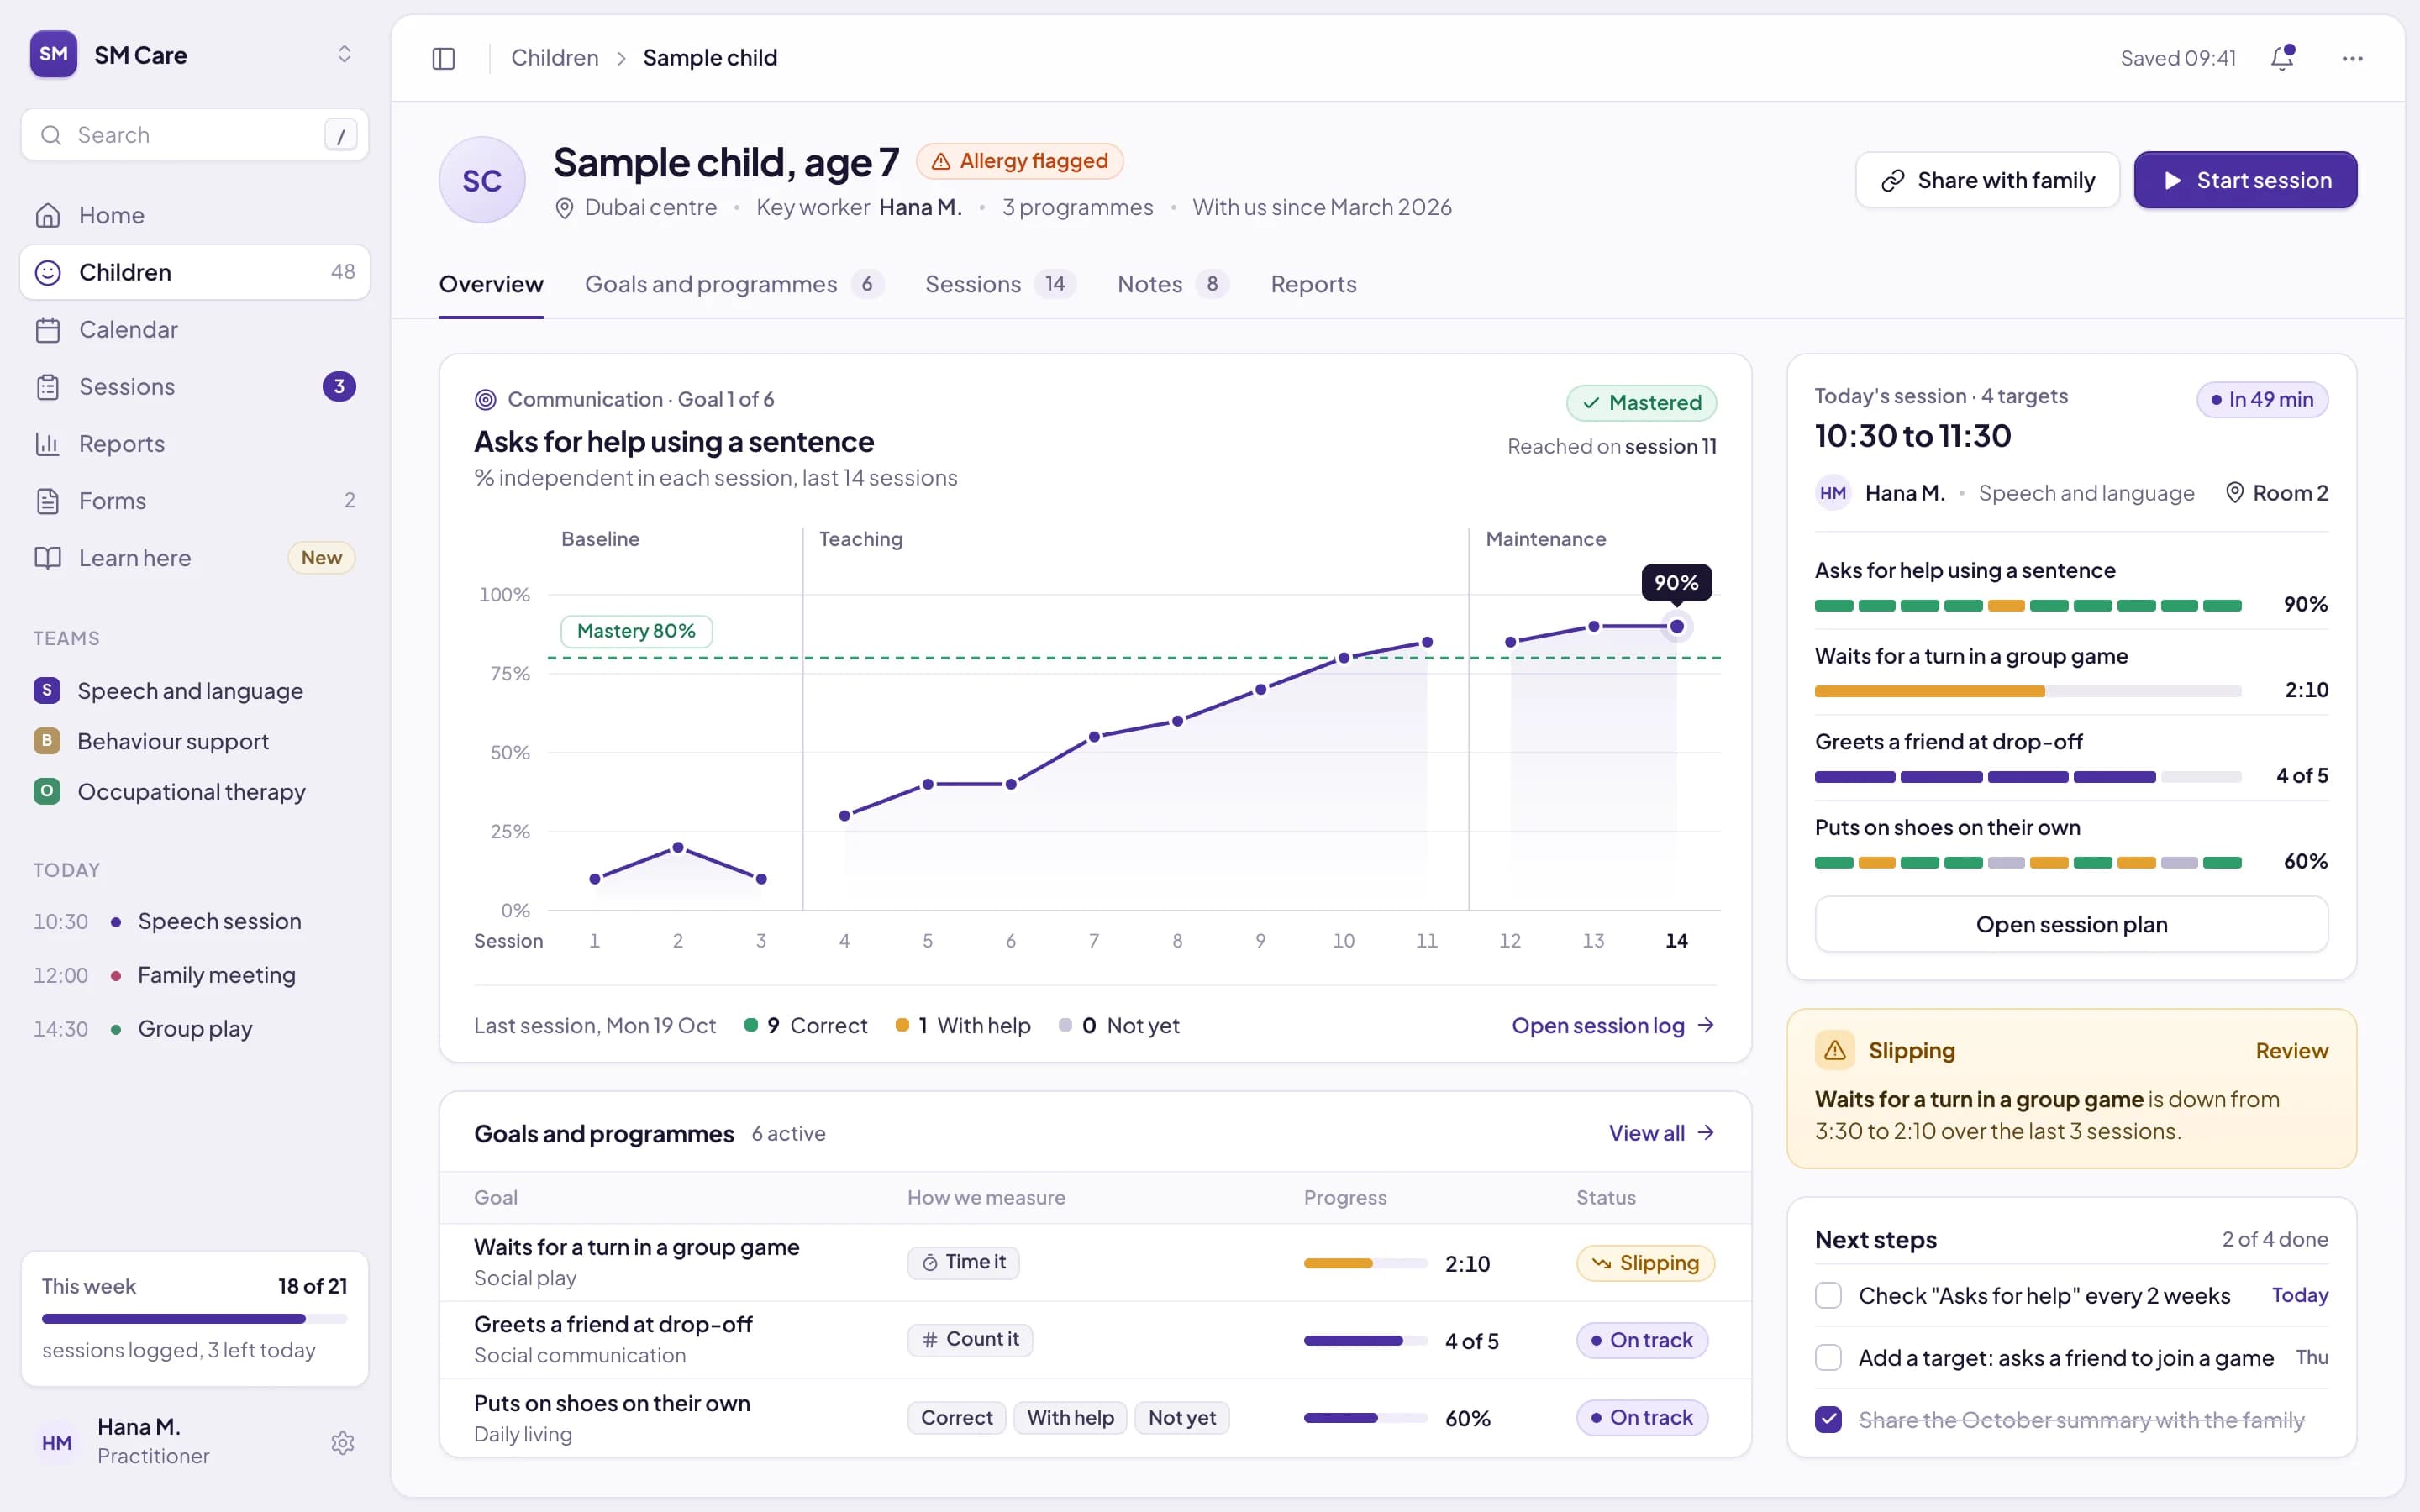This screenshot has width=2420, height=1512.
Task: Click the Slipping warning triangle icon
Action: [x=1834, y=1050]
